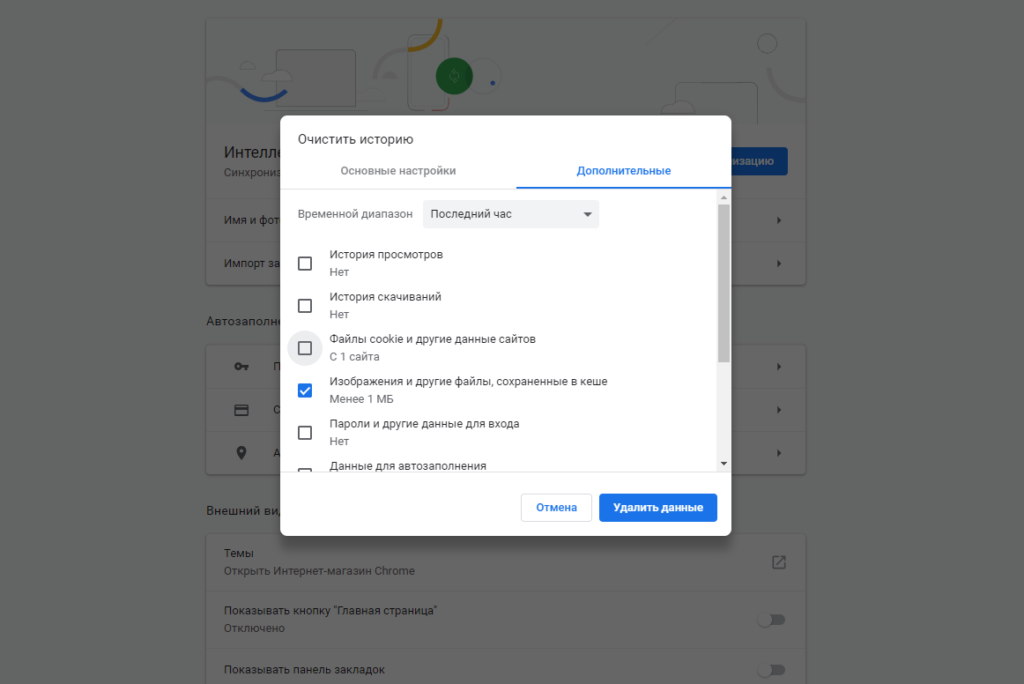This screenshot has height=684, width=1024.
Task: Click the location pin addresses icon
Action: click(241, 453)
